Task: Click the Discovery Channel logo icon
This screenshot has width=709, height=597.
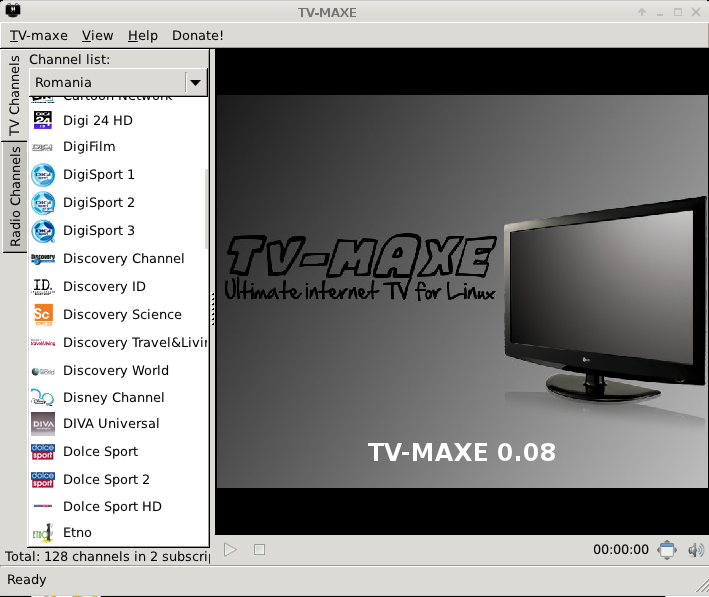Action: 43,259
